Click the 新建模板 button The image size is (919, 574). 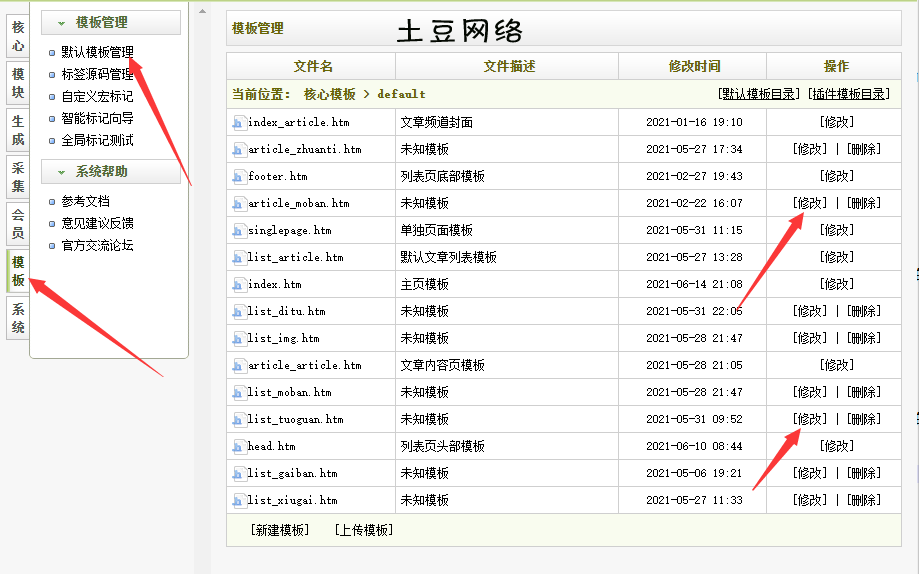click(280, 530)
